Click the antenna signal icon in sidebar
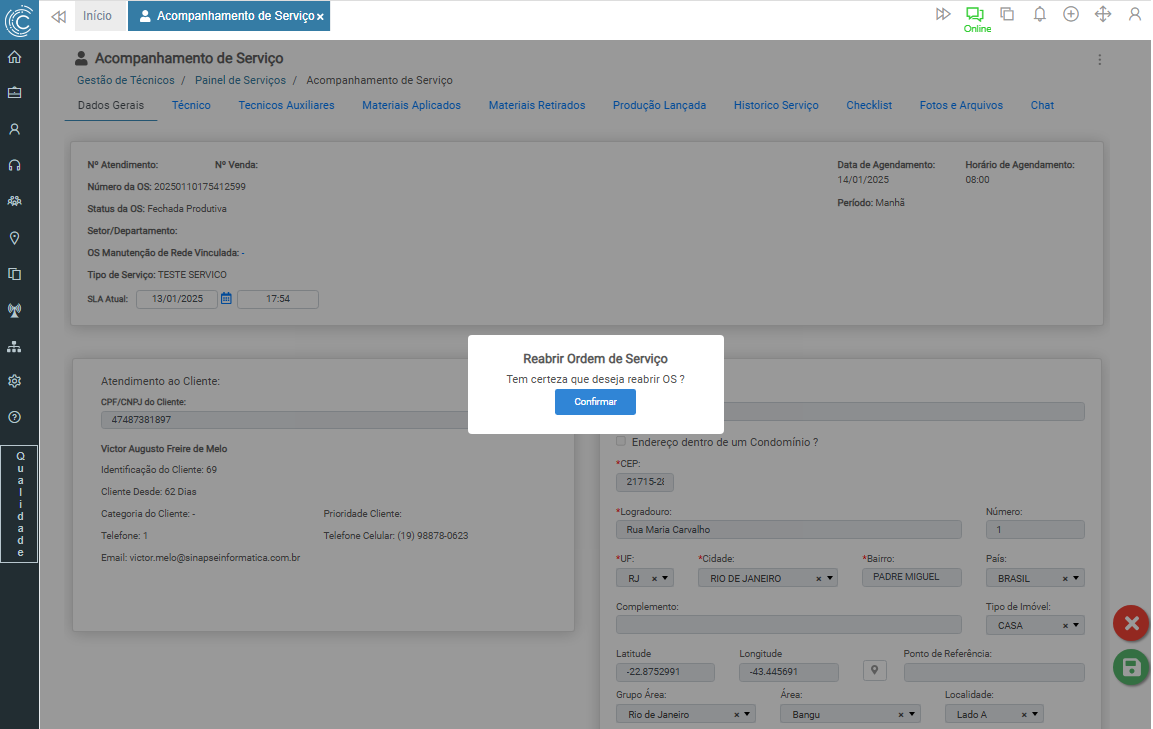Viewport: 1153px width, 729px height. [x=14, y=310]
